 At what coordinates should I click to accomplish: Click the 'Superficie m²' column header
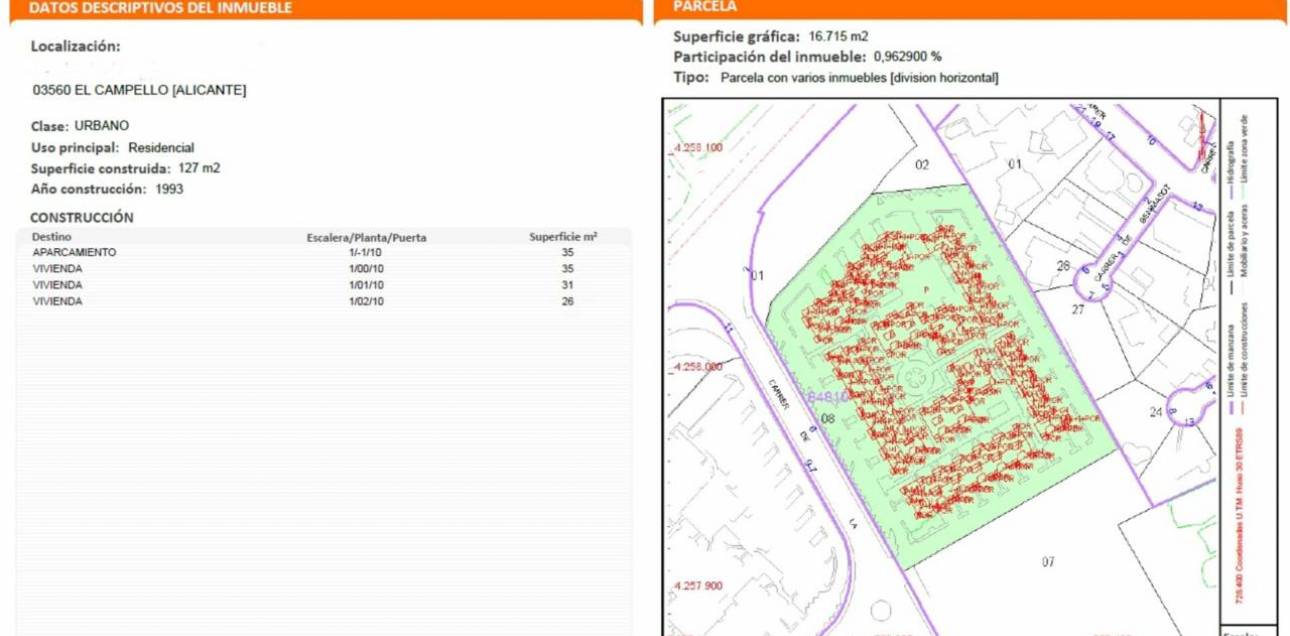(x=563, y=237)
